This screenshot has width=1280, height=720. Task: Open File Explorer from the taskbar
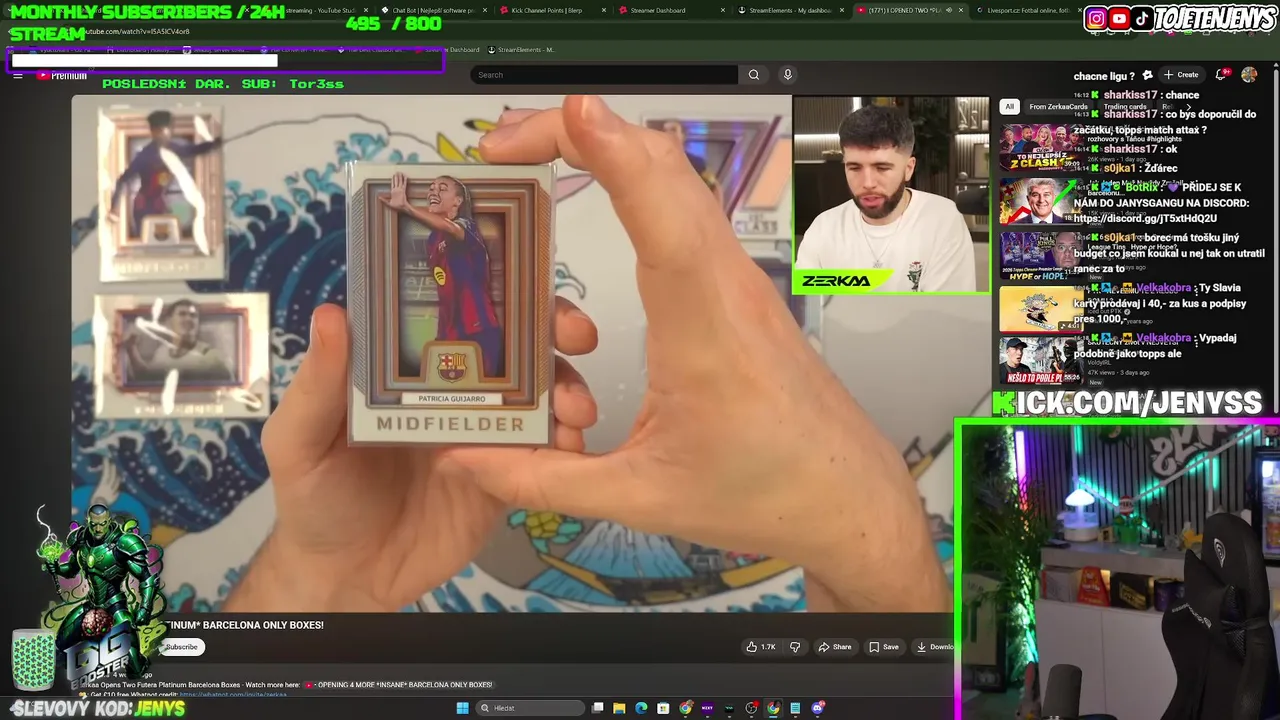(x=619, y=708)
